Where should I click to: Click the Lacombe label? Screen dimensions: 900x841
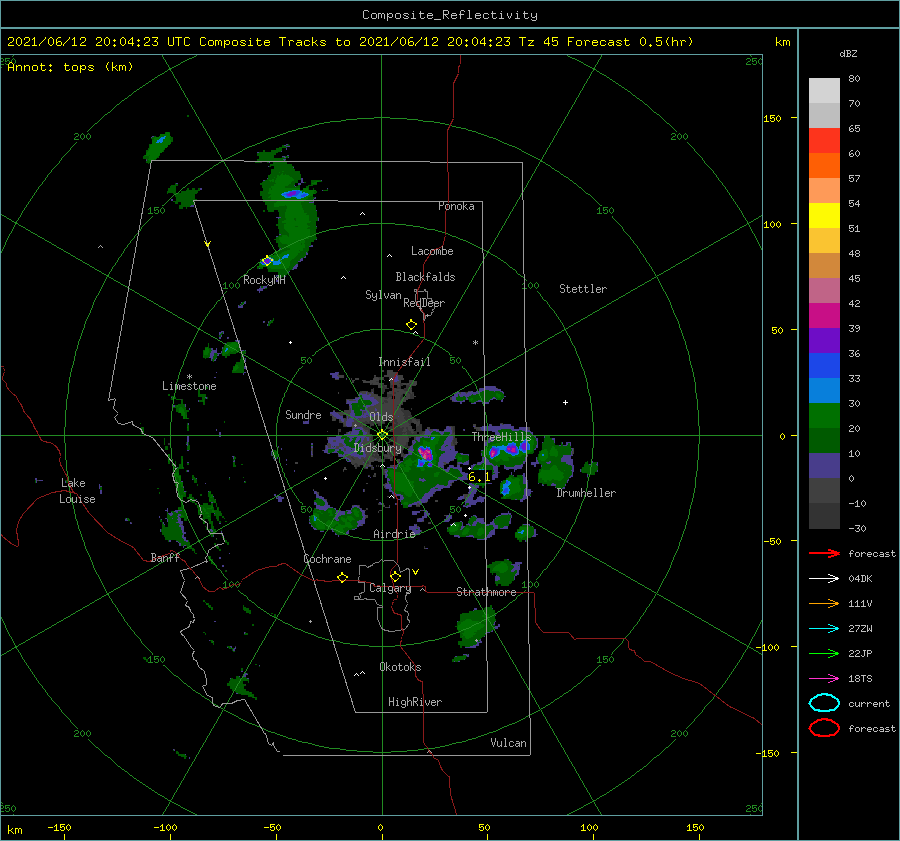pos(432,251)
